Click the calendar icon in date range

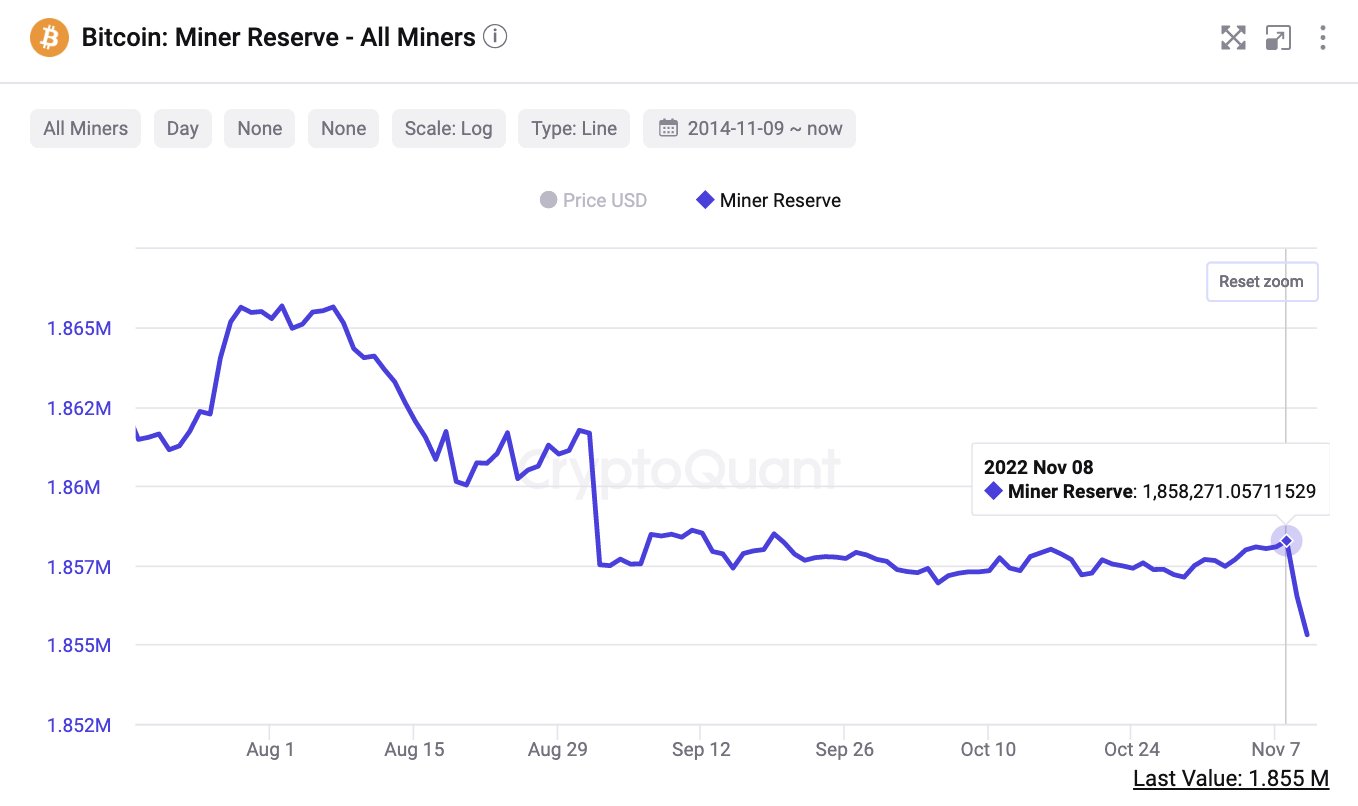(667, 128)
